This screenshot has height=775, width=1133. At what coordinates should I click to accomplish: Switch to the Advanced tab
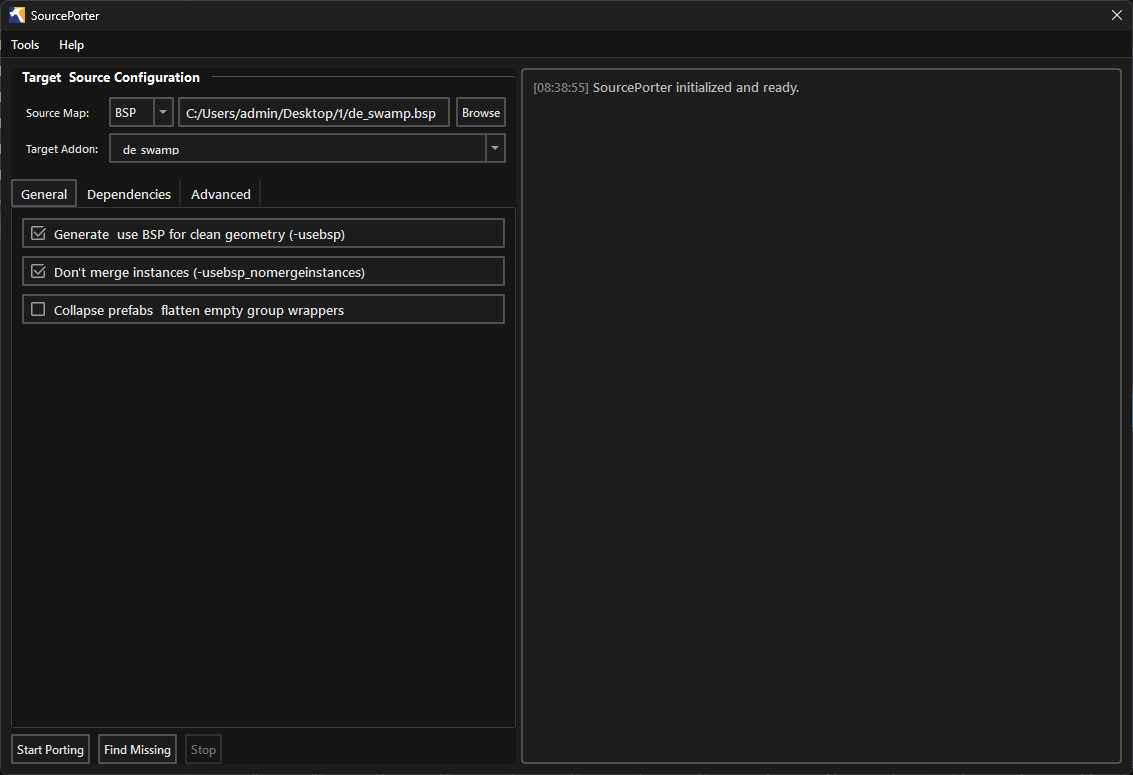(220, 194)
